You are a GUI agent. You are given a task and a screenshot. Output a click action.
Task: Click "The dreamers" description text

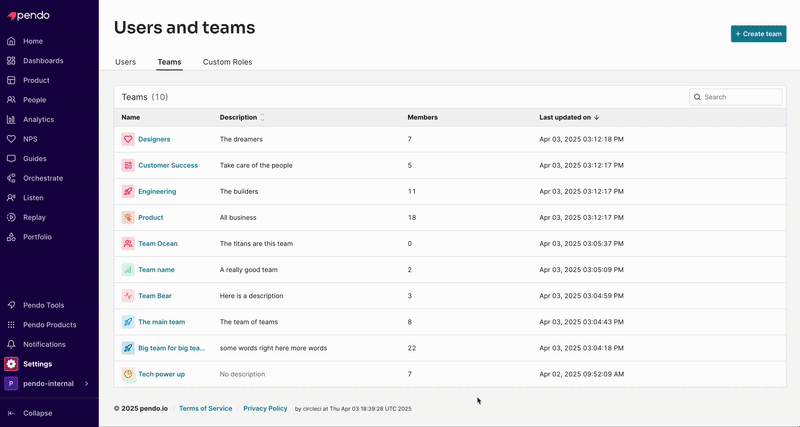click(241, 139)
